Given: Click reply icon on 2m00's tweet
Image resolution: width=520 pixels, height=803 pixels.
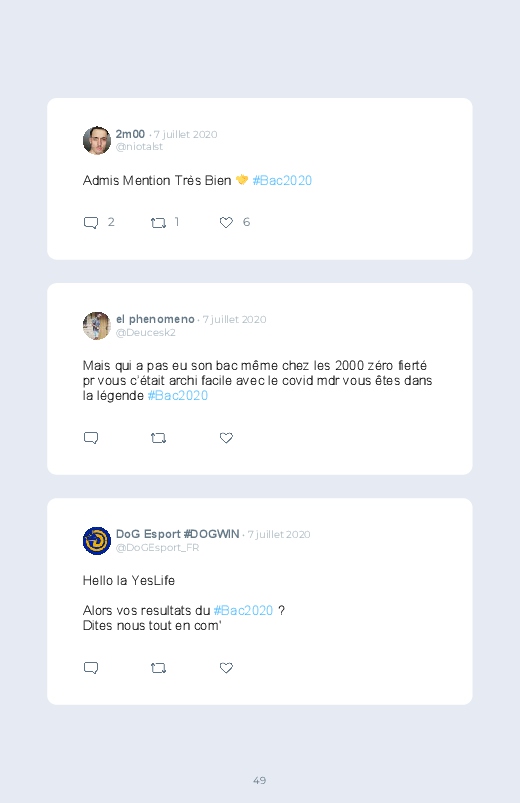Looking at the screenshot, I should pyautogui.click(x=91, y=223).
